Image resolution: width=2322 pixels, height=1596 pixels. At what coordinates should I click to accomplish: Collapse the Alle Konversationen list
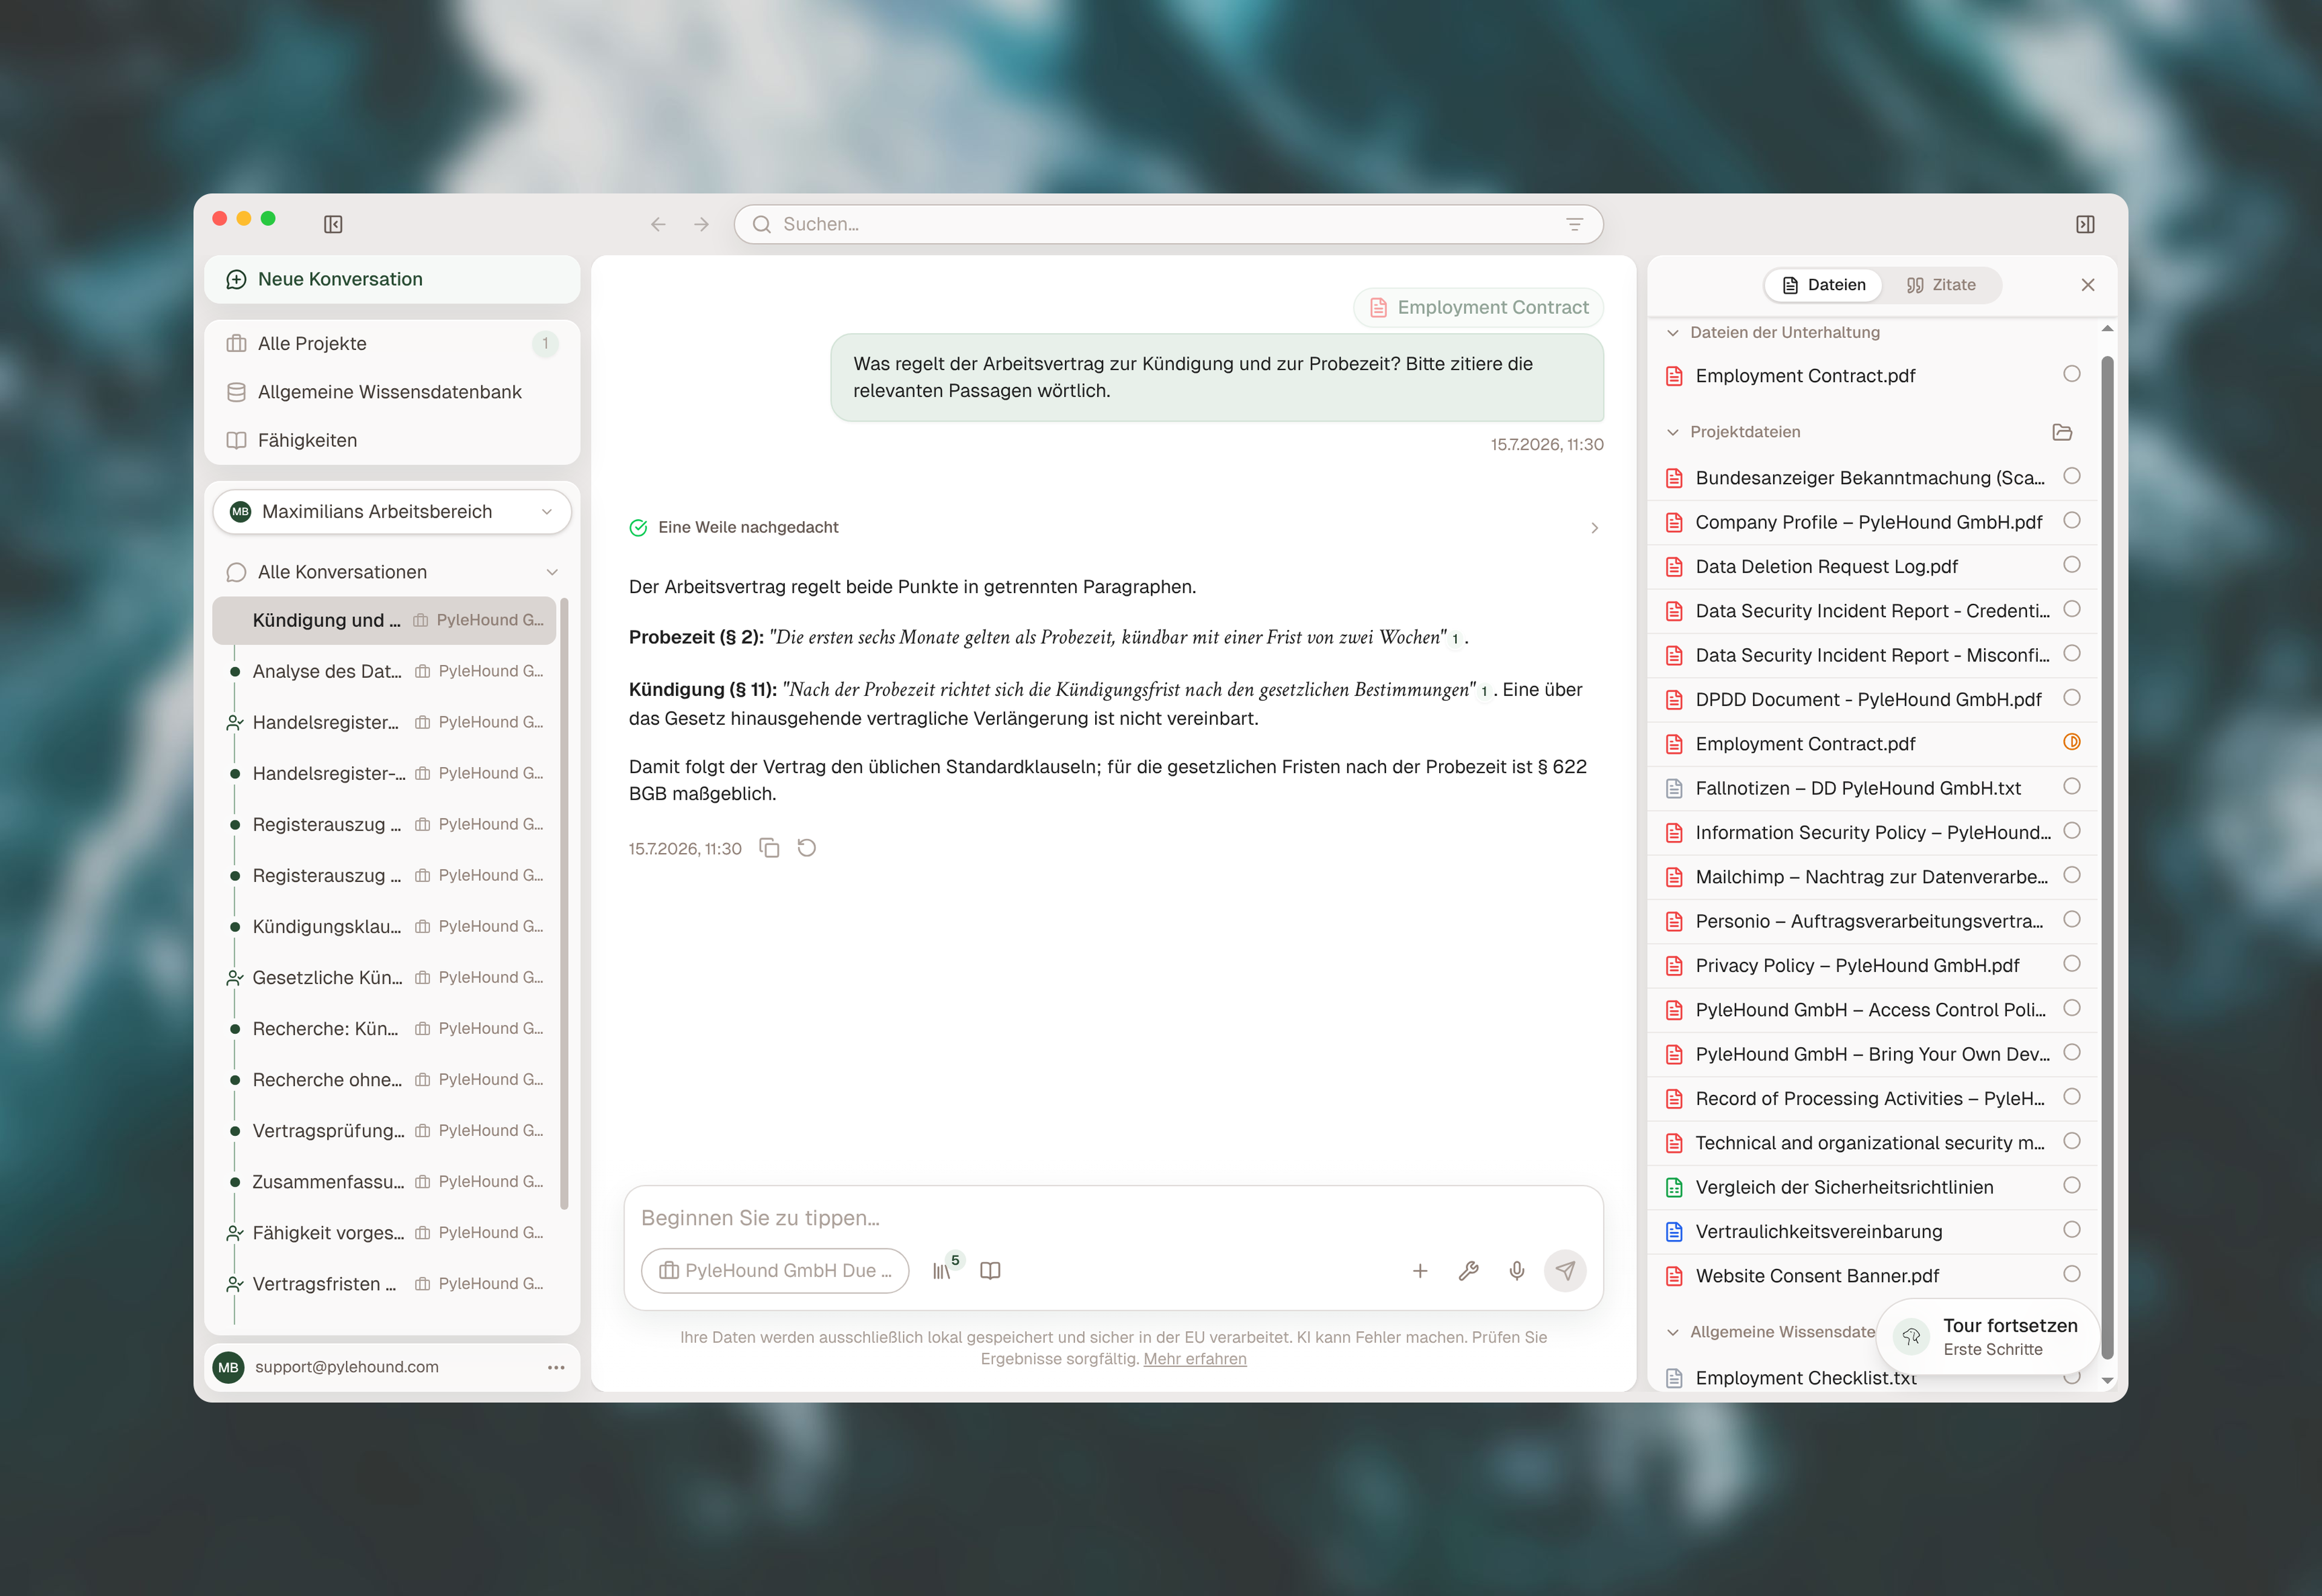tap(552, 572)
